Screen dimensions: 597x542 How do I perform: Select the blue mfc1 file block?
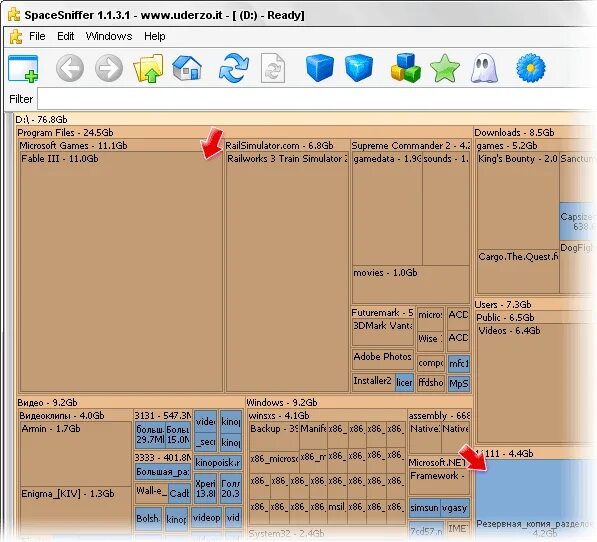click(459, 363)
